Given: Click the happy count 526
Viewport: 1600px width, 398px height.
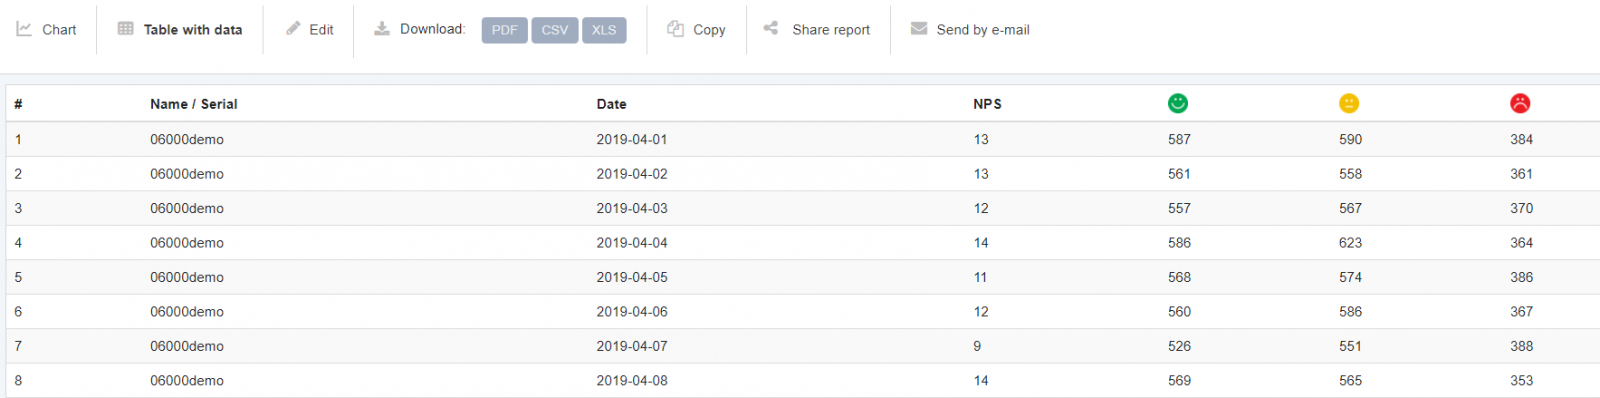Looking at the screenshot, I should point(1179,346).
